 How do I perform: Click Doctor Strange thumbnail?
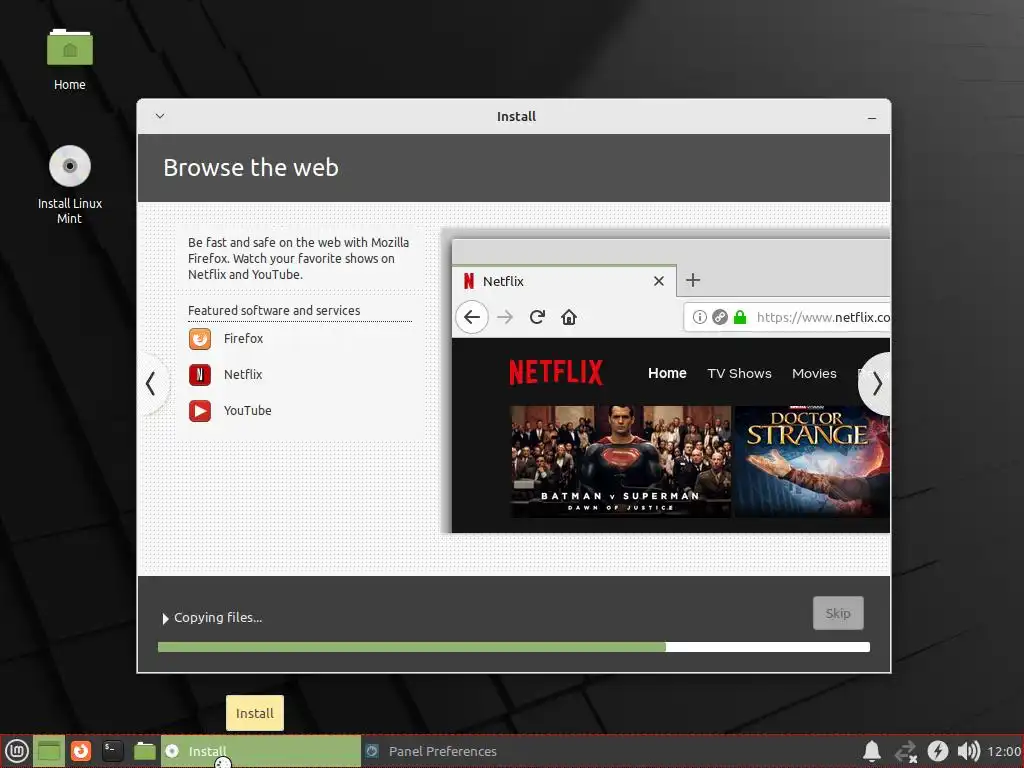tap(812, 462)
